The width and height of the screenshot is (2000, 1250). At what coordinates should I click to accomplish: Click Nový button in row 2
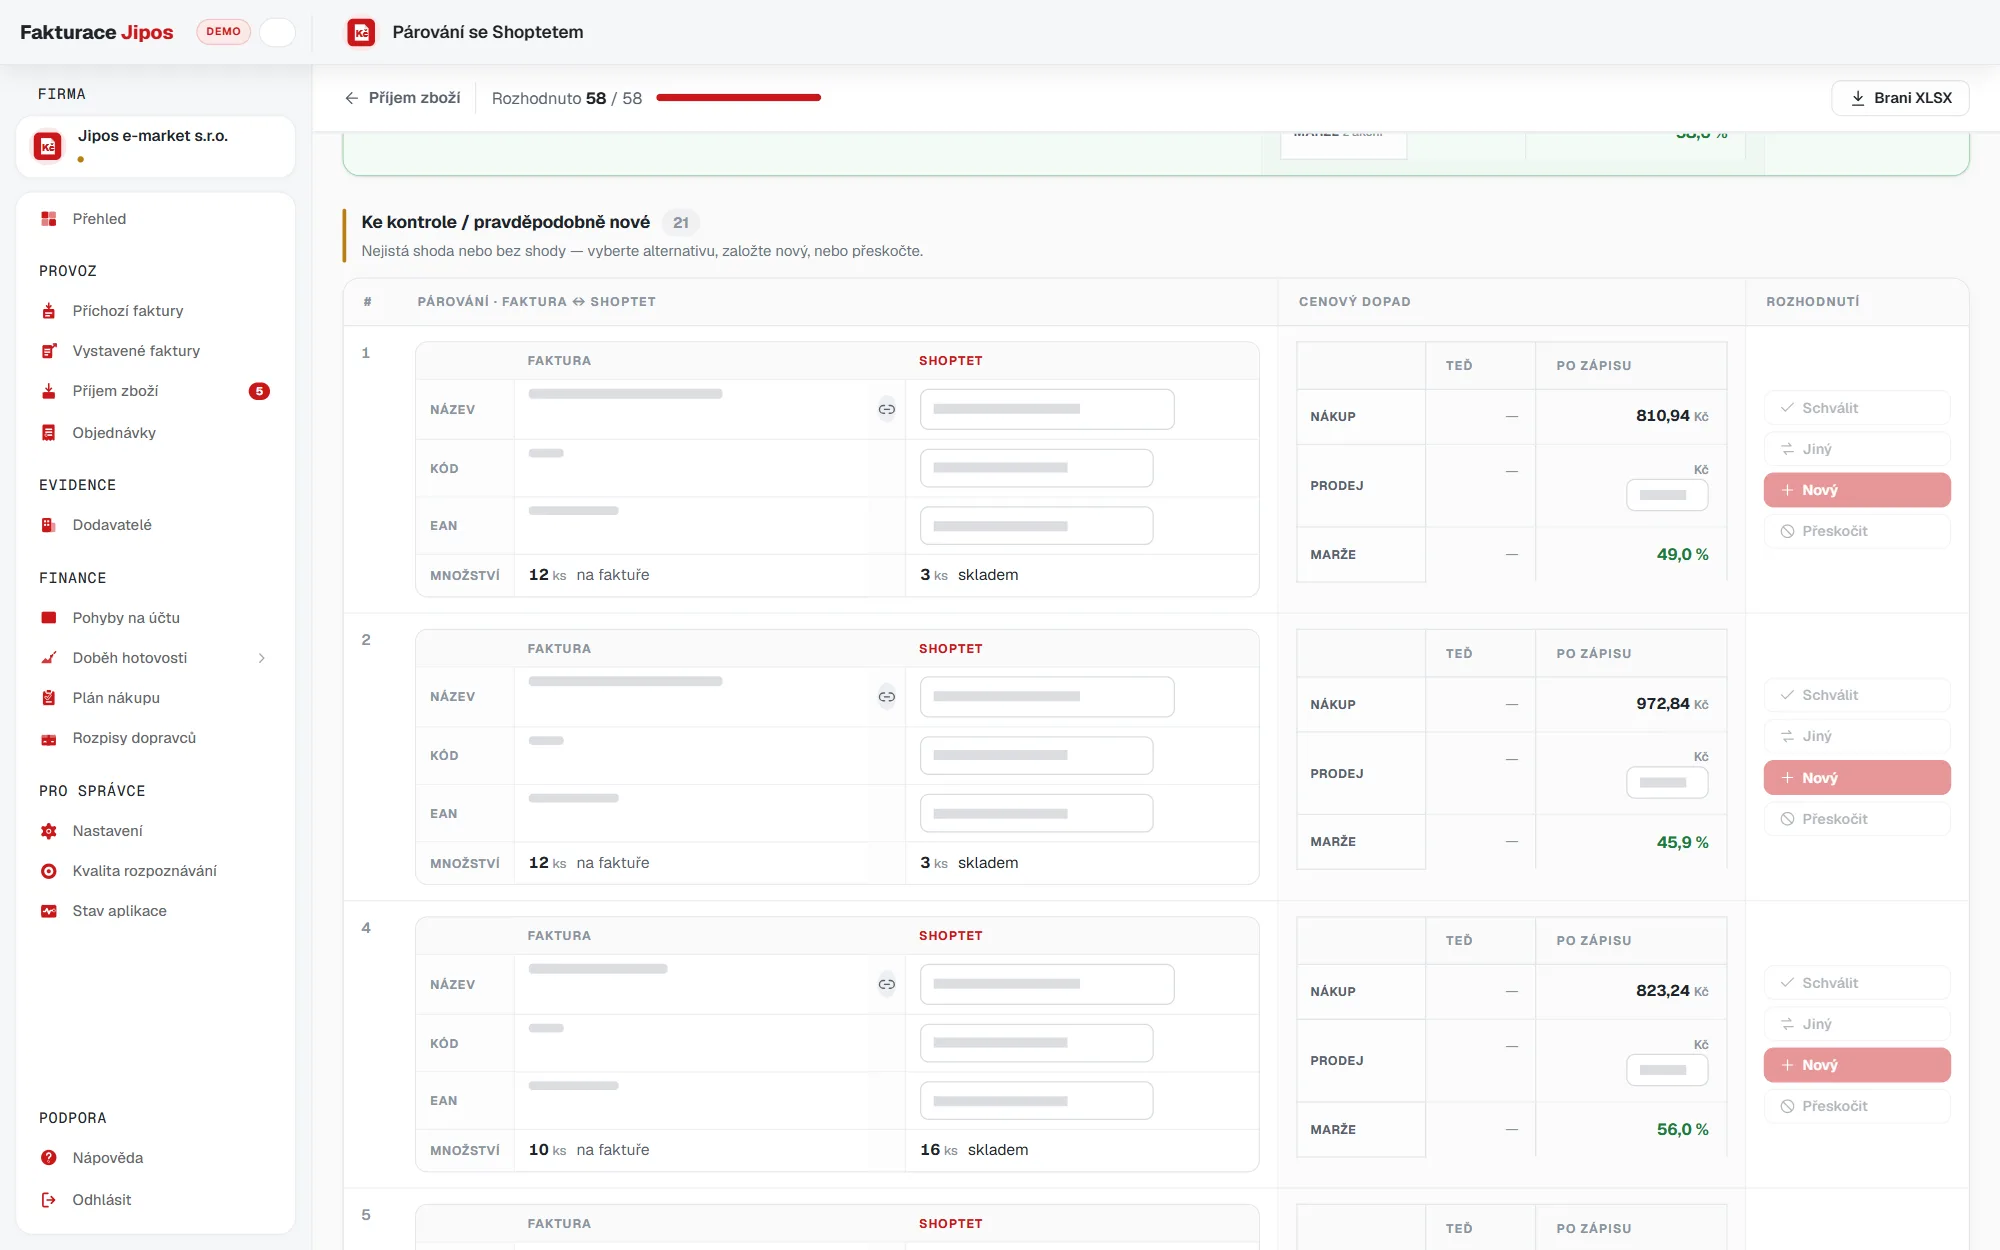[x=1857, y=778]
